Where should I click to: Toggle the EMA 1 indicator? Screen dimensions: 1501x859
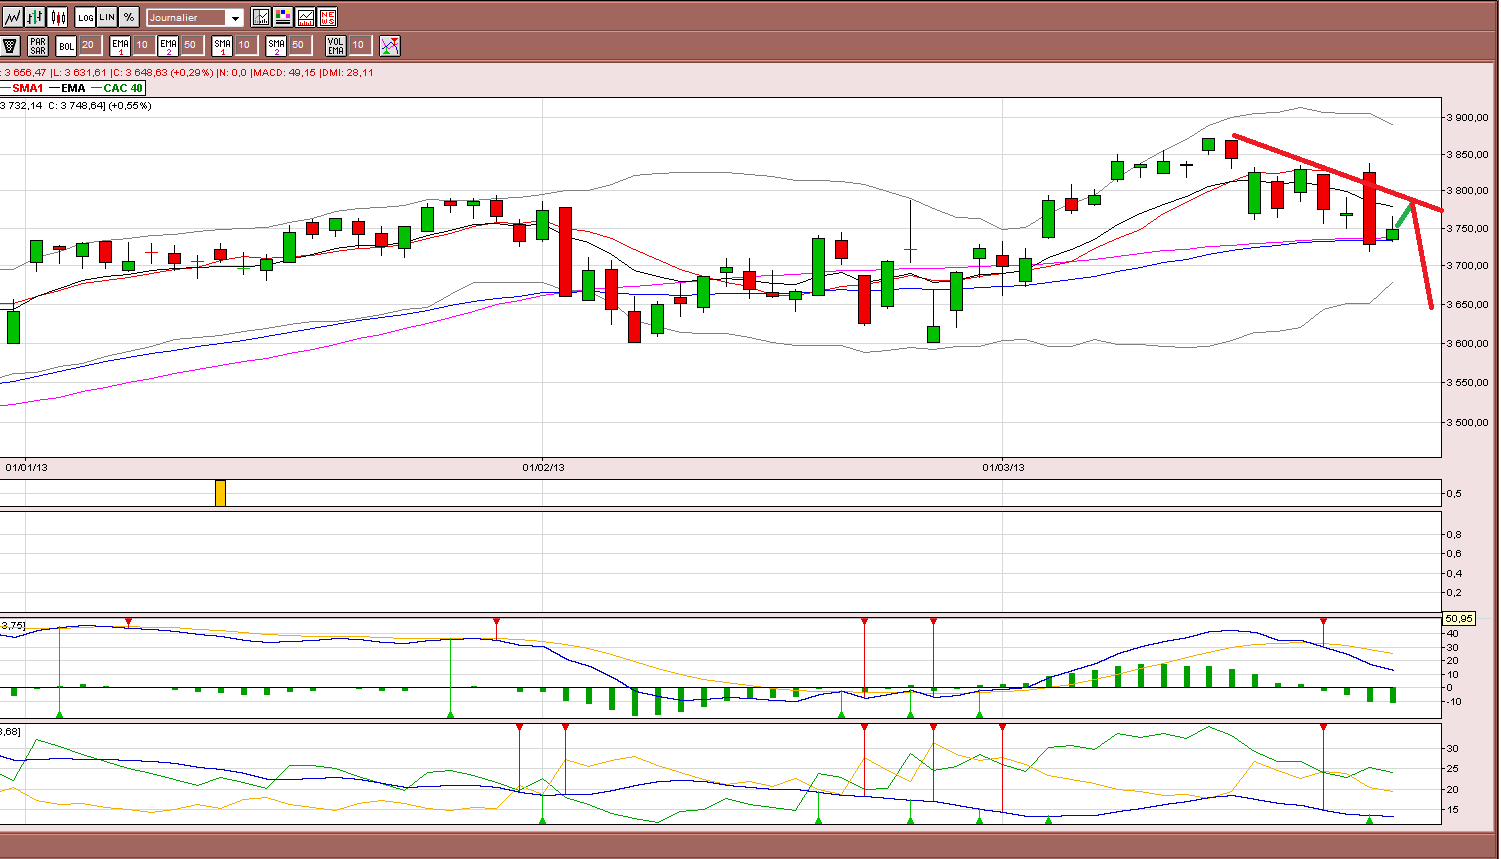click(121, 45)
